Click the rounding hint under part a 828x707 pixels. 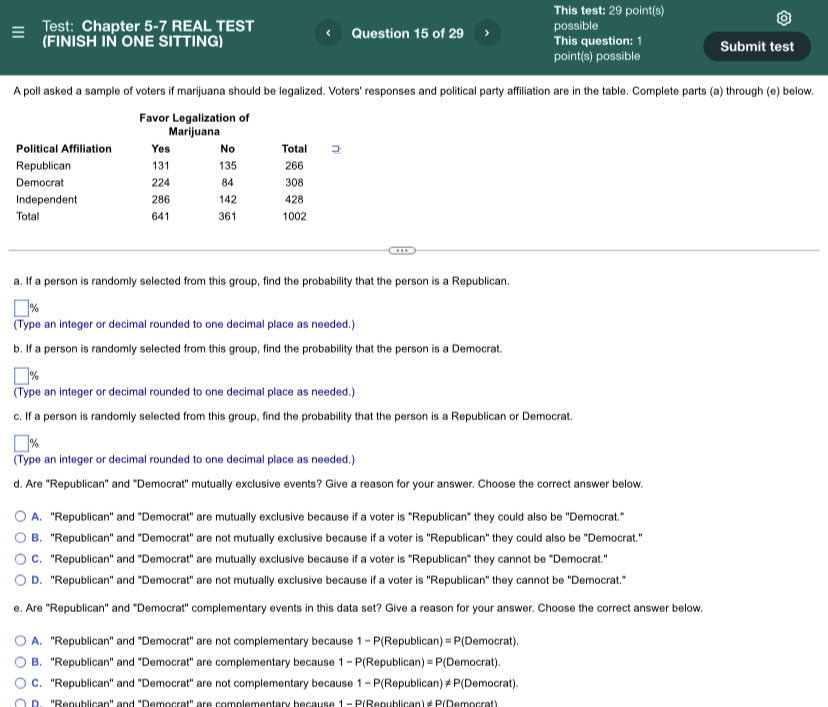click(x=184, y=324)
